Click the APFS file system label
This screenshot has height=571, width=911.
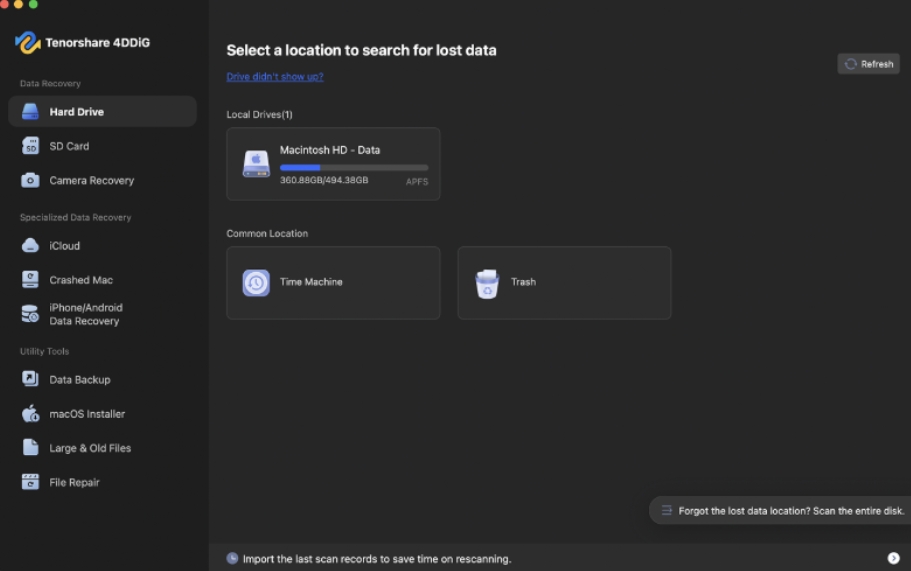tap(417, 181)
